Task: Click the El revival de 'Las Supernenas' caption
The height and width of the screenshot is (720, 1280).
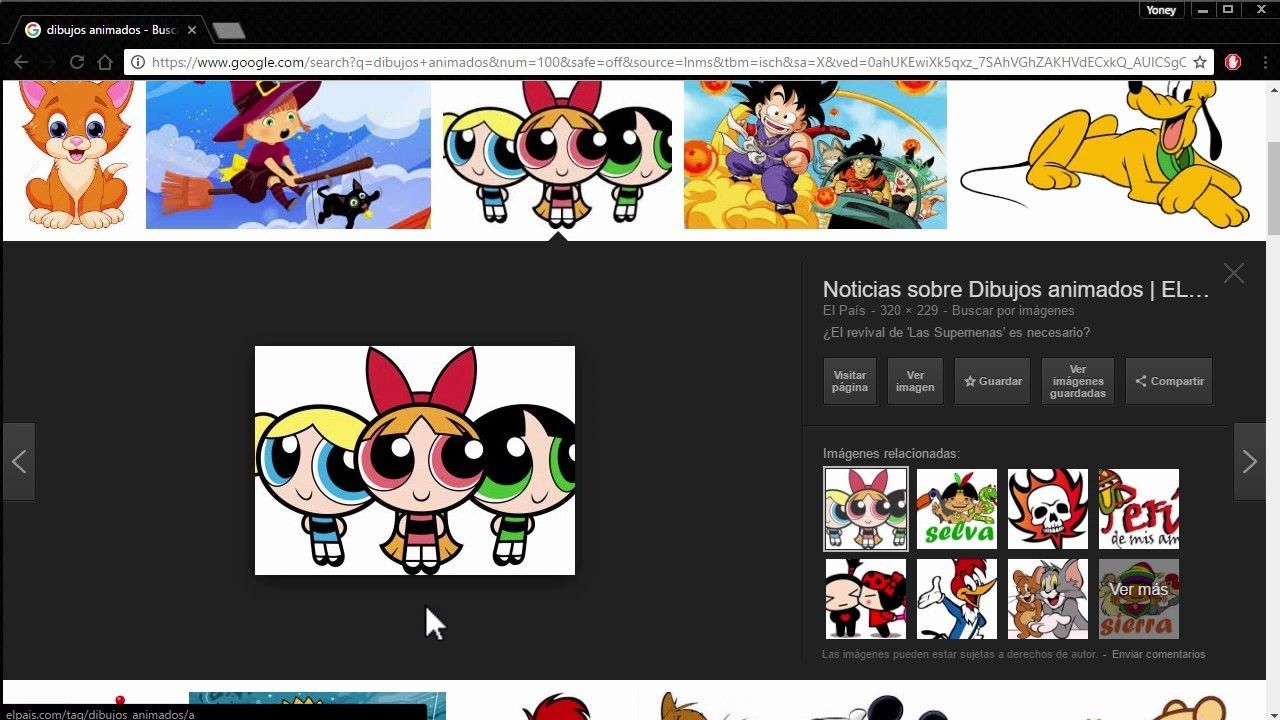Action: pyautogui.click(x=956, y=332)
